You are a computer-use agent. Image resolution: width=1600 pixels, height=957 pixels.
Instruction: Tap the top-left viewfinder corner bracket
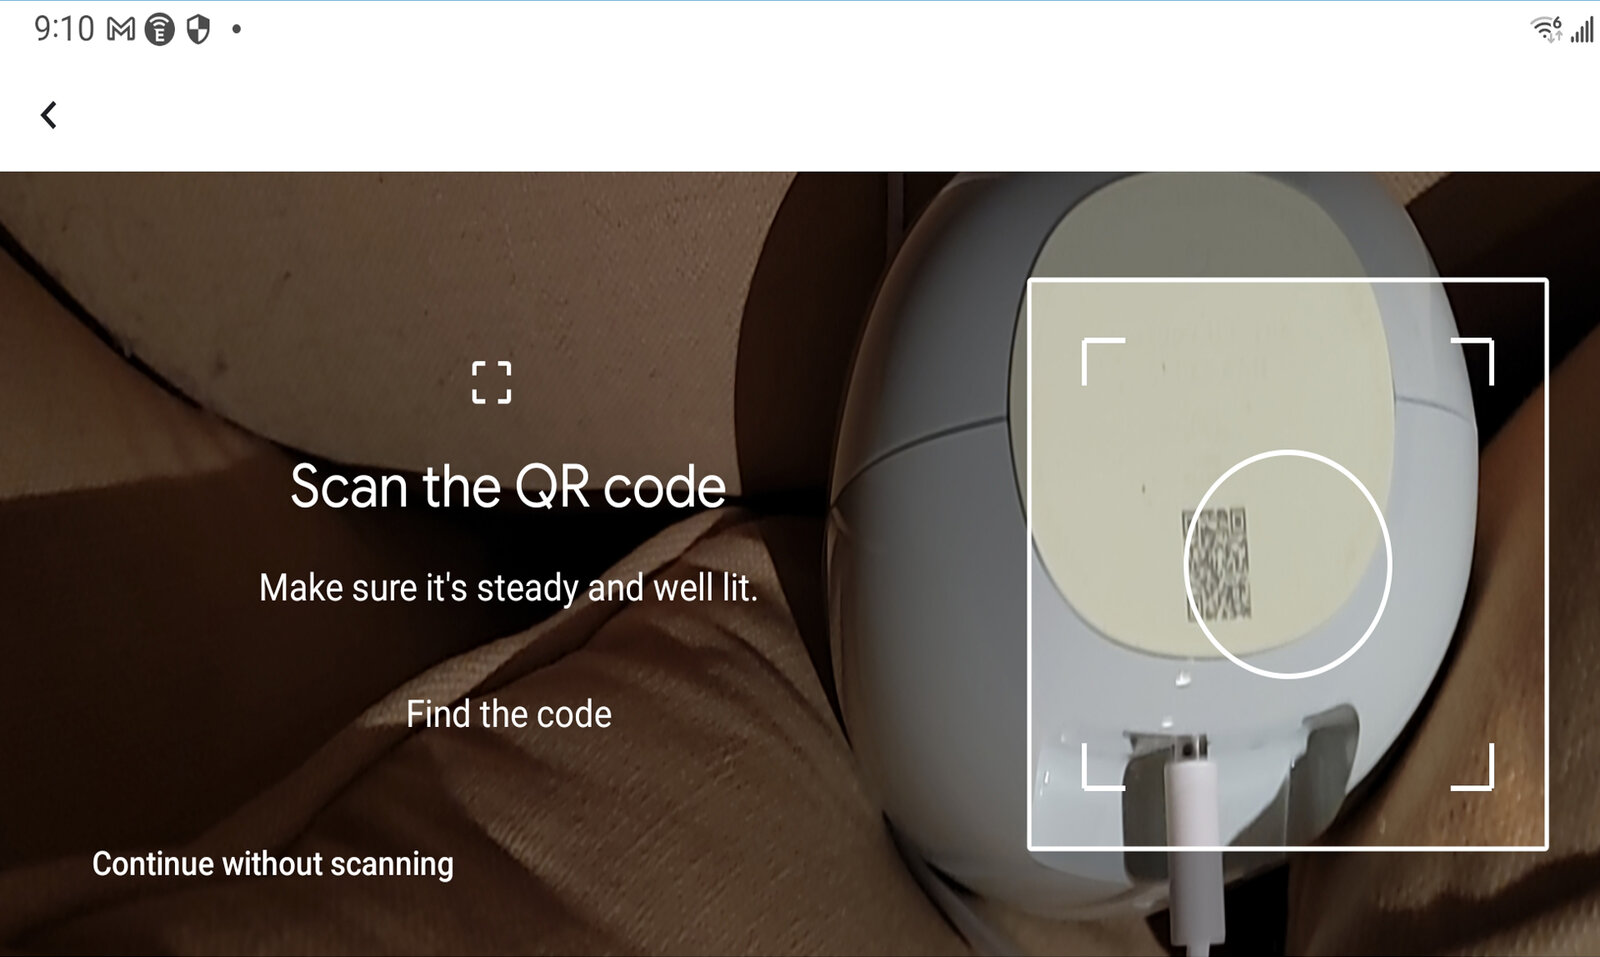(1102, 360)
